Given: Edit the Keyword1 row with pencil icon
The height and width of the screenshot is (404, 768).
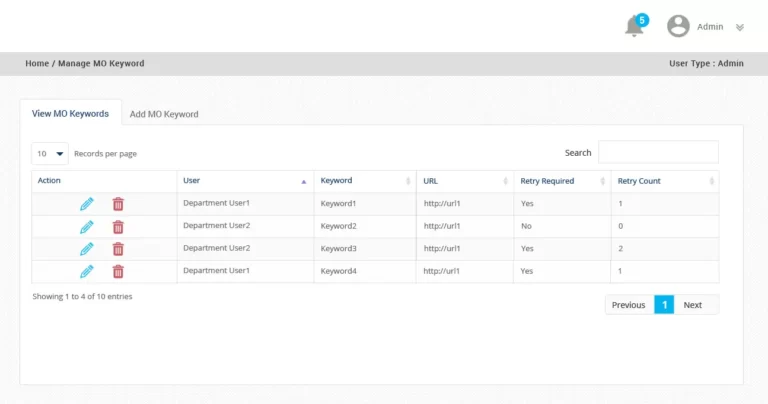Looking at the screenshot, I should [x=87, y=204].
